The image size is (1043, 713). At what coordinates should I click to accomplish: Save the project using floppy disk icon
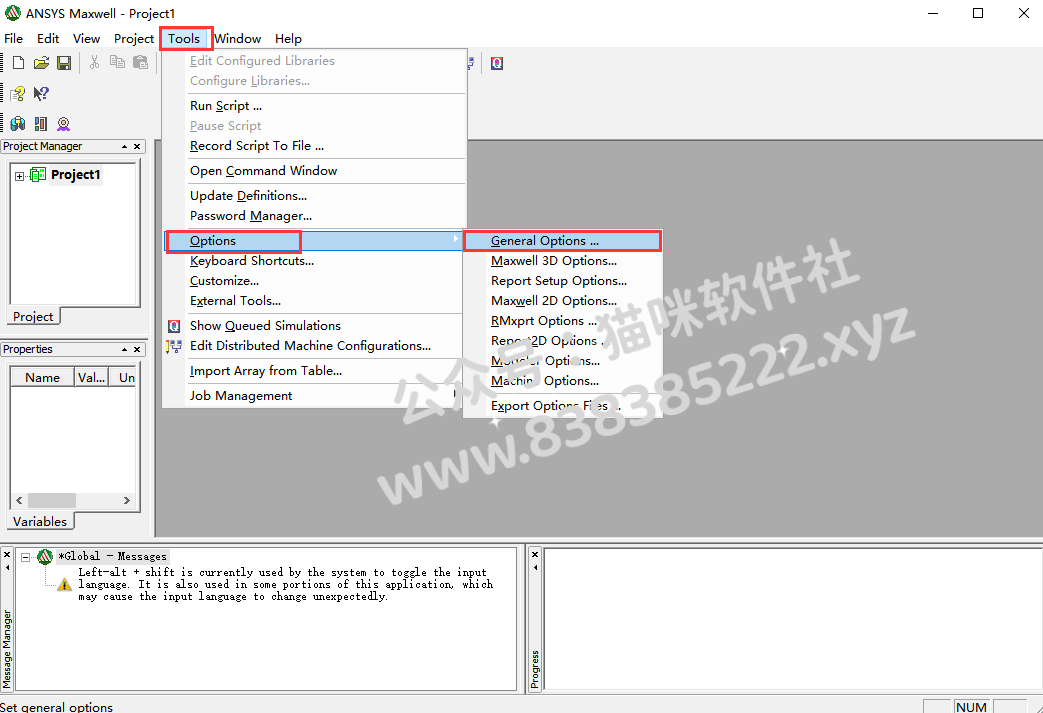pos(64,63)
